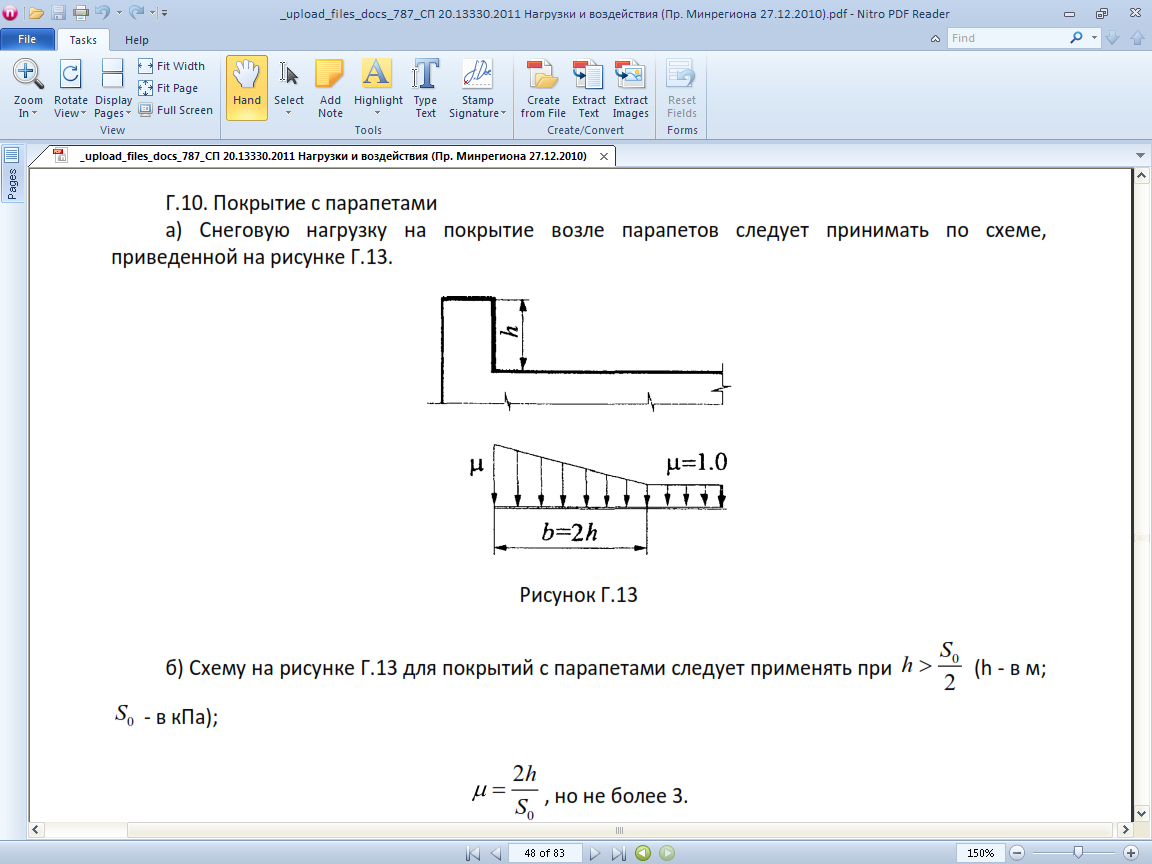This screenshot has width=1152, height=864.
Task: Click the Open folder icon in quick access
Action: [x=35, y=12]
